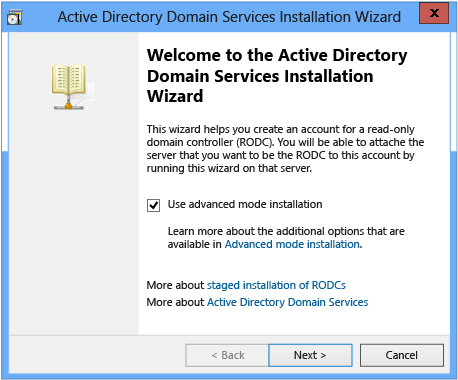The width and height of the screenshot is (458, 380).
Task: Click the window title text
Action: (229, 17)
